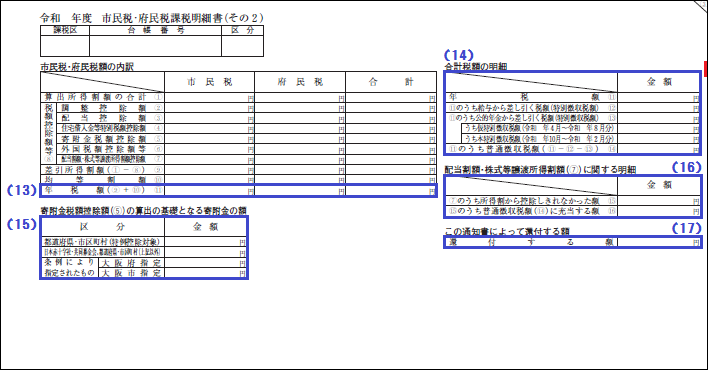Select the row label 差引所得割額(①-⑧)
Screen dimensions: 708x370
coord(102,170)
